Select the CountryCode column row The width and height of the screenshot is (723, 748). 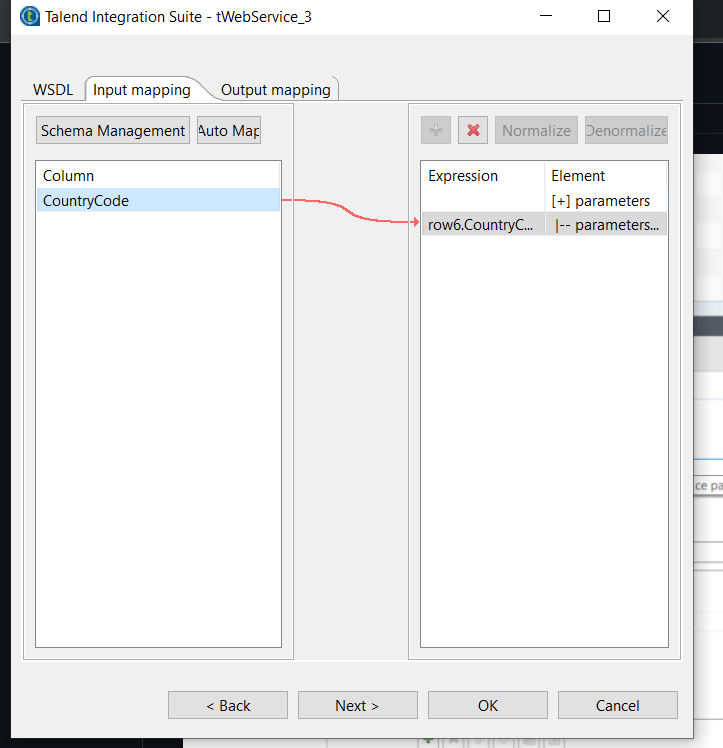[x=158, y=200]
